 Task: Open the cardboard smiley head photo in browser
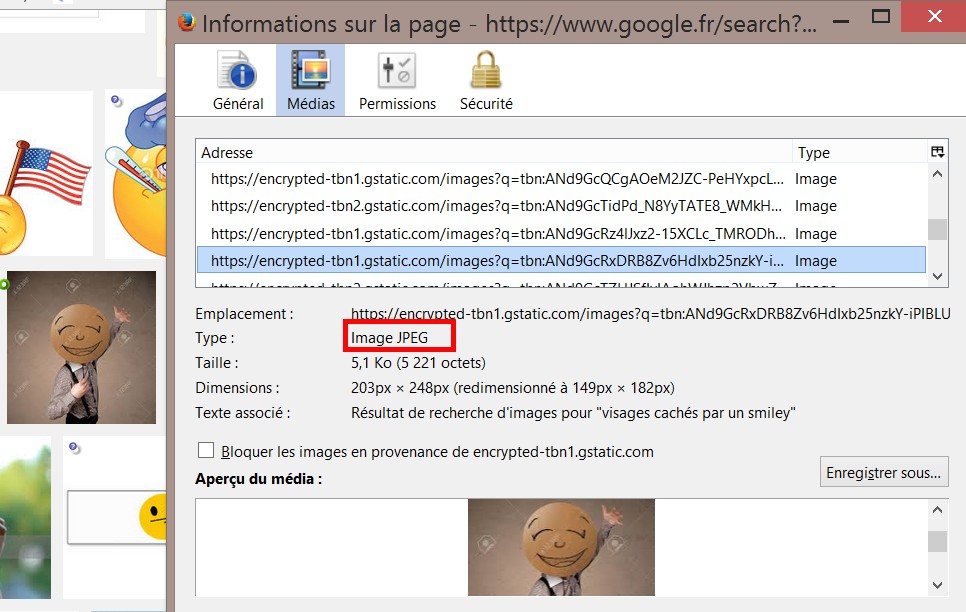coord(81,347)
